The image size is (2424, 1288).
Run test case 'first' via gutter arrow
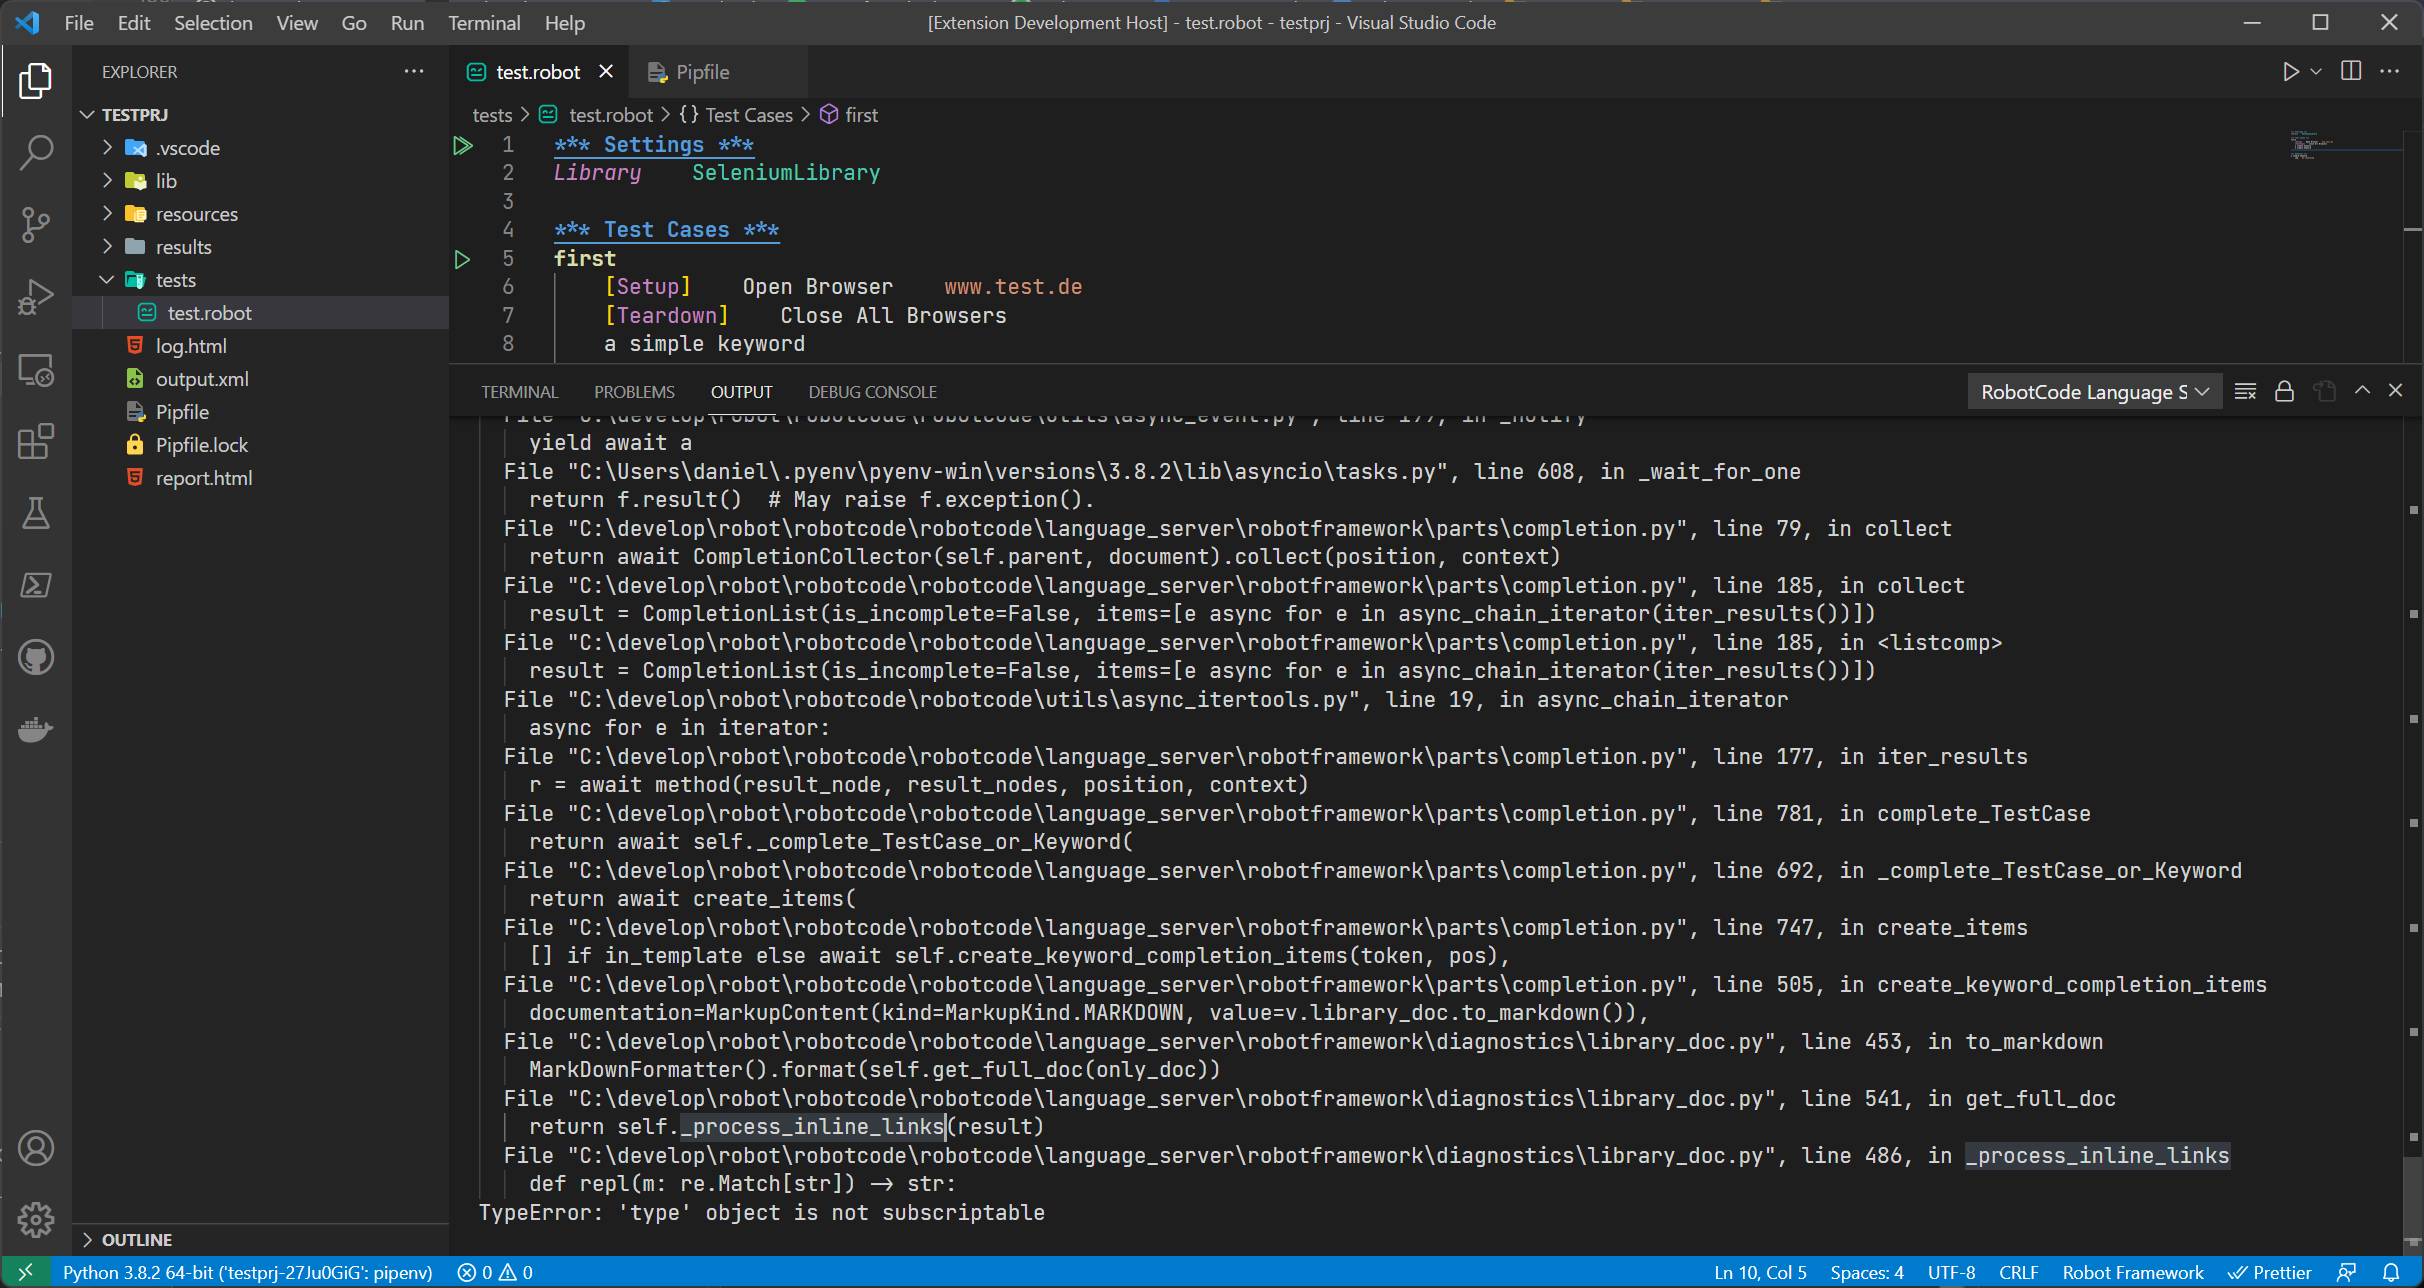pyautogui.click(x=462, y=259)
